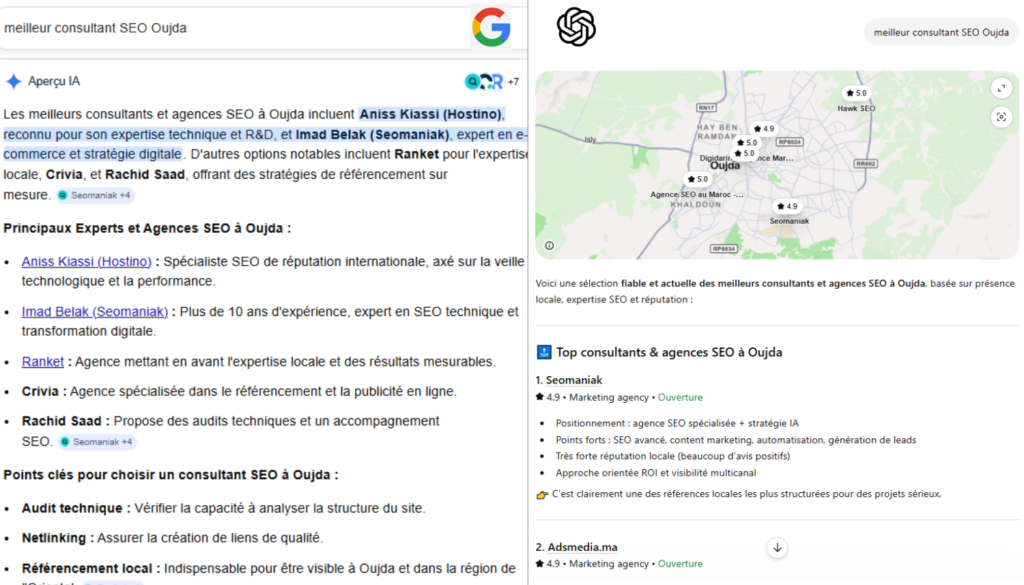Click the map recenter location icon
The height and width of the screenshot is (585, 1024).
[x=1001, y=117]
